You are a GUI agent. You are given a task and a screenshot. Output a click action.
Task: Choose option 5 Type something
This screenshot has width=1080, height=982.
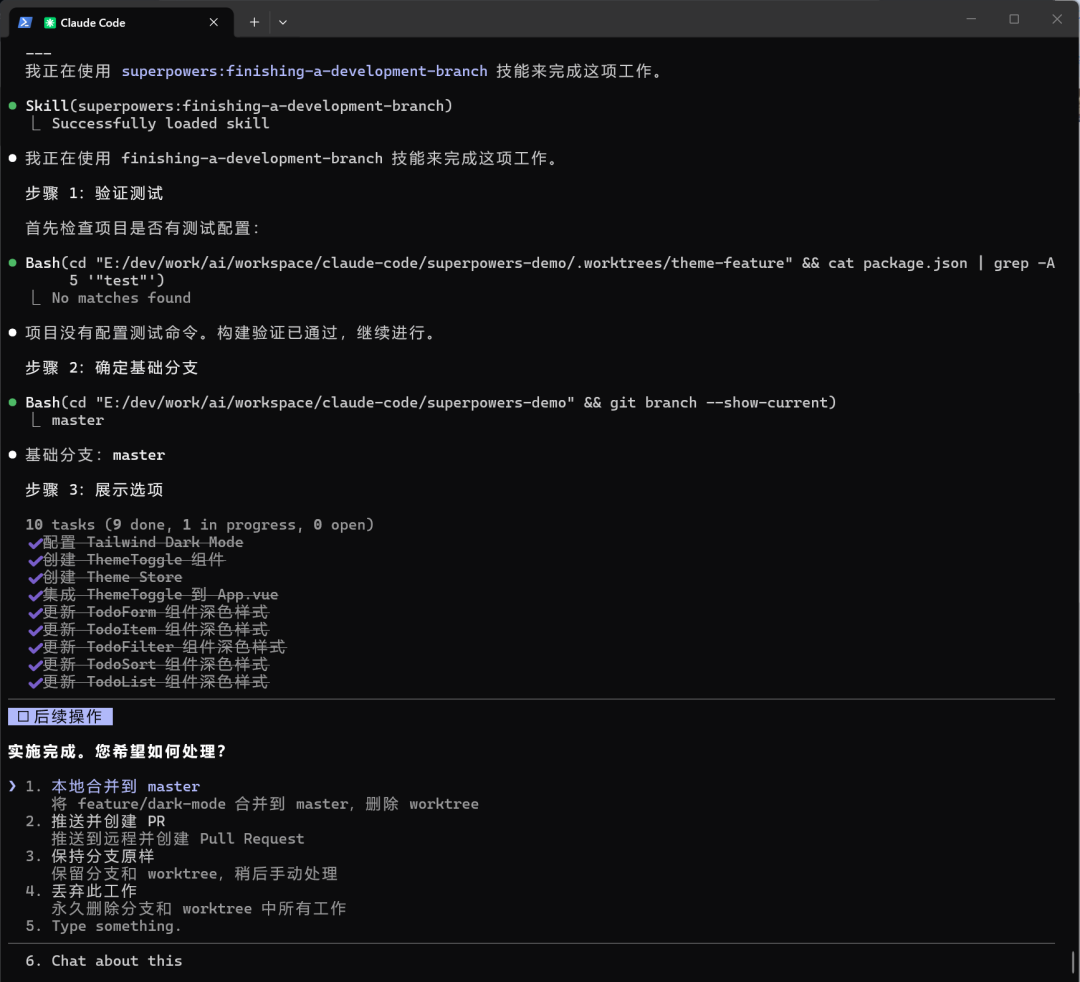pyautogui.click(x=116, y=926)
